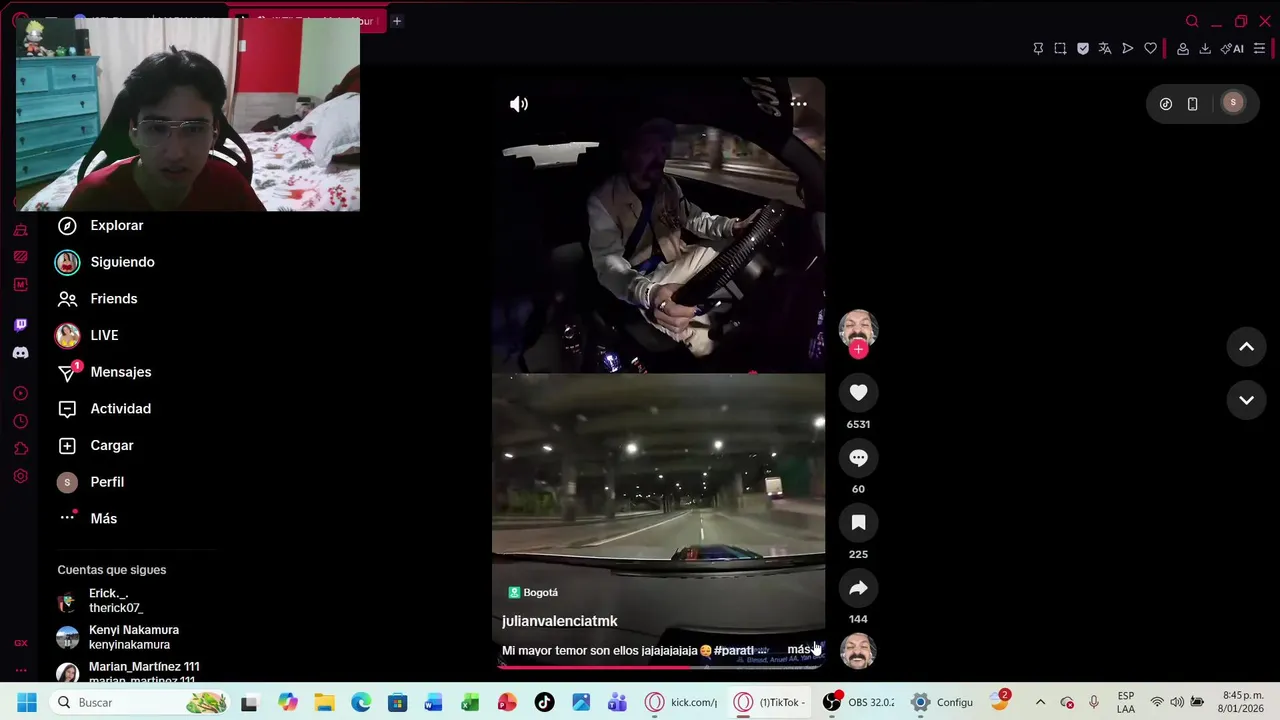The height and width of the screenshot is (720, 1280).
Task: Open ESP LAA language switcher
Action: (1126, 703)
